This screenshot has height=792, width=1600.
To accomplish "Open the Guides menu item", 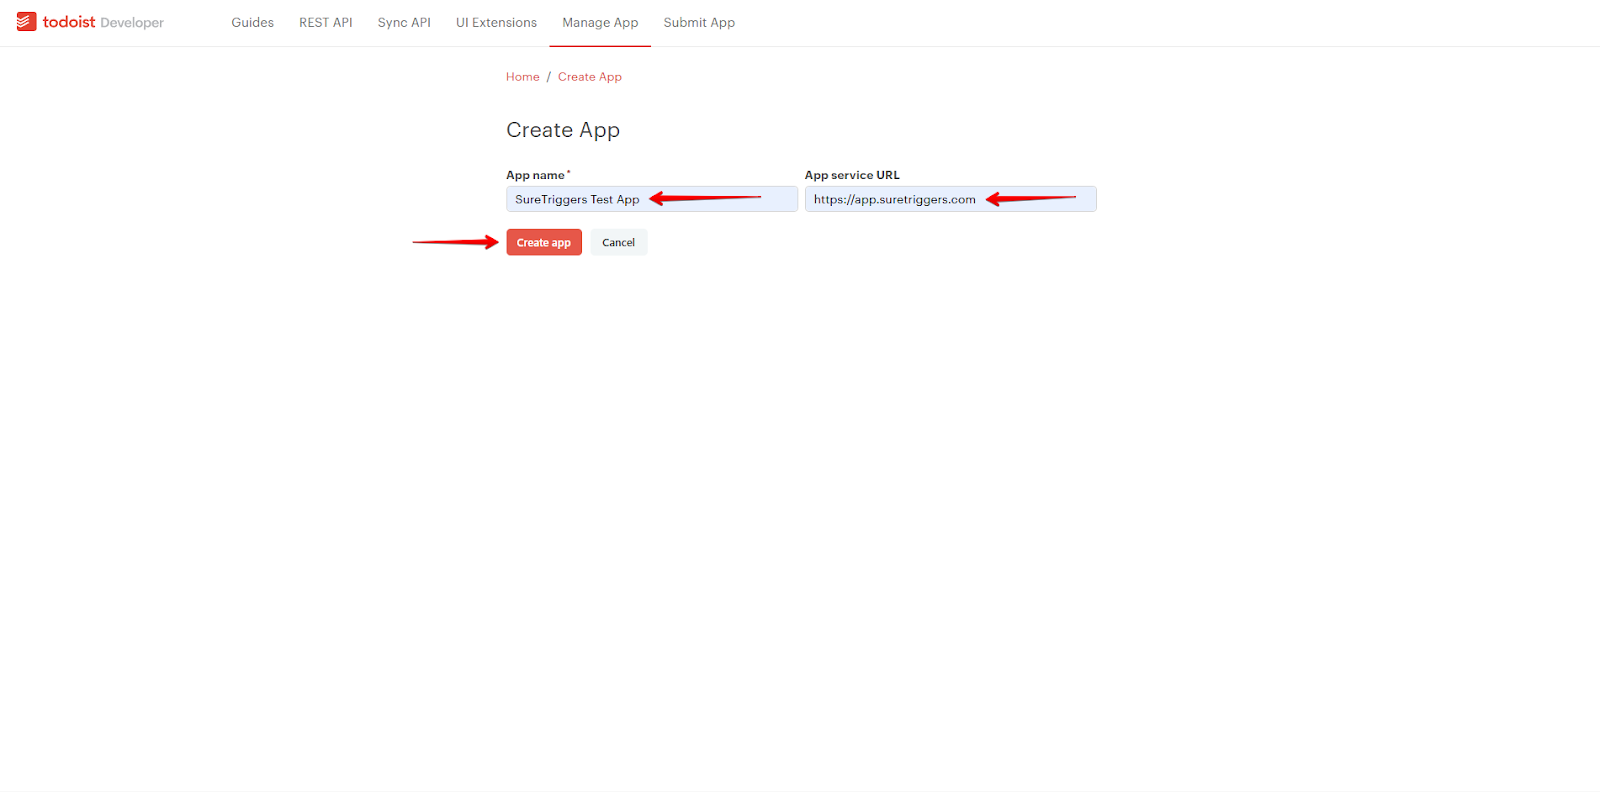I will tap(252, 22).
